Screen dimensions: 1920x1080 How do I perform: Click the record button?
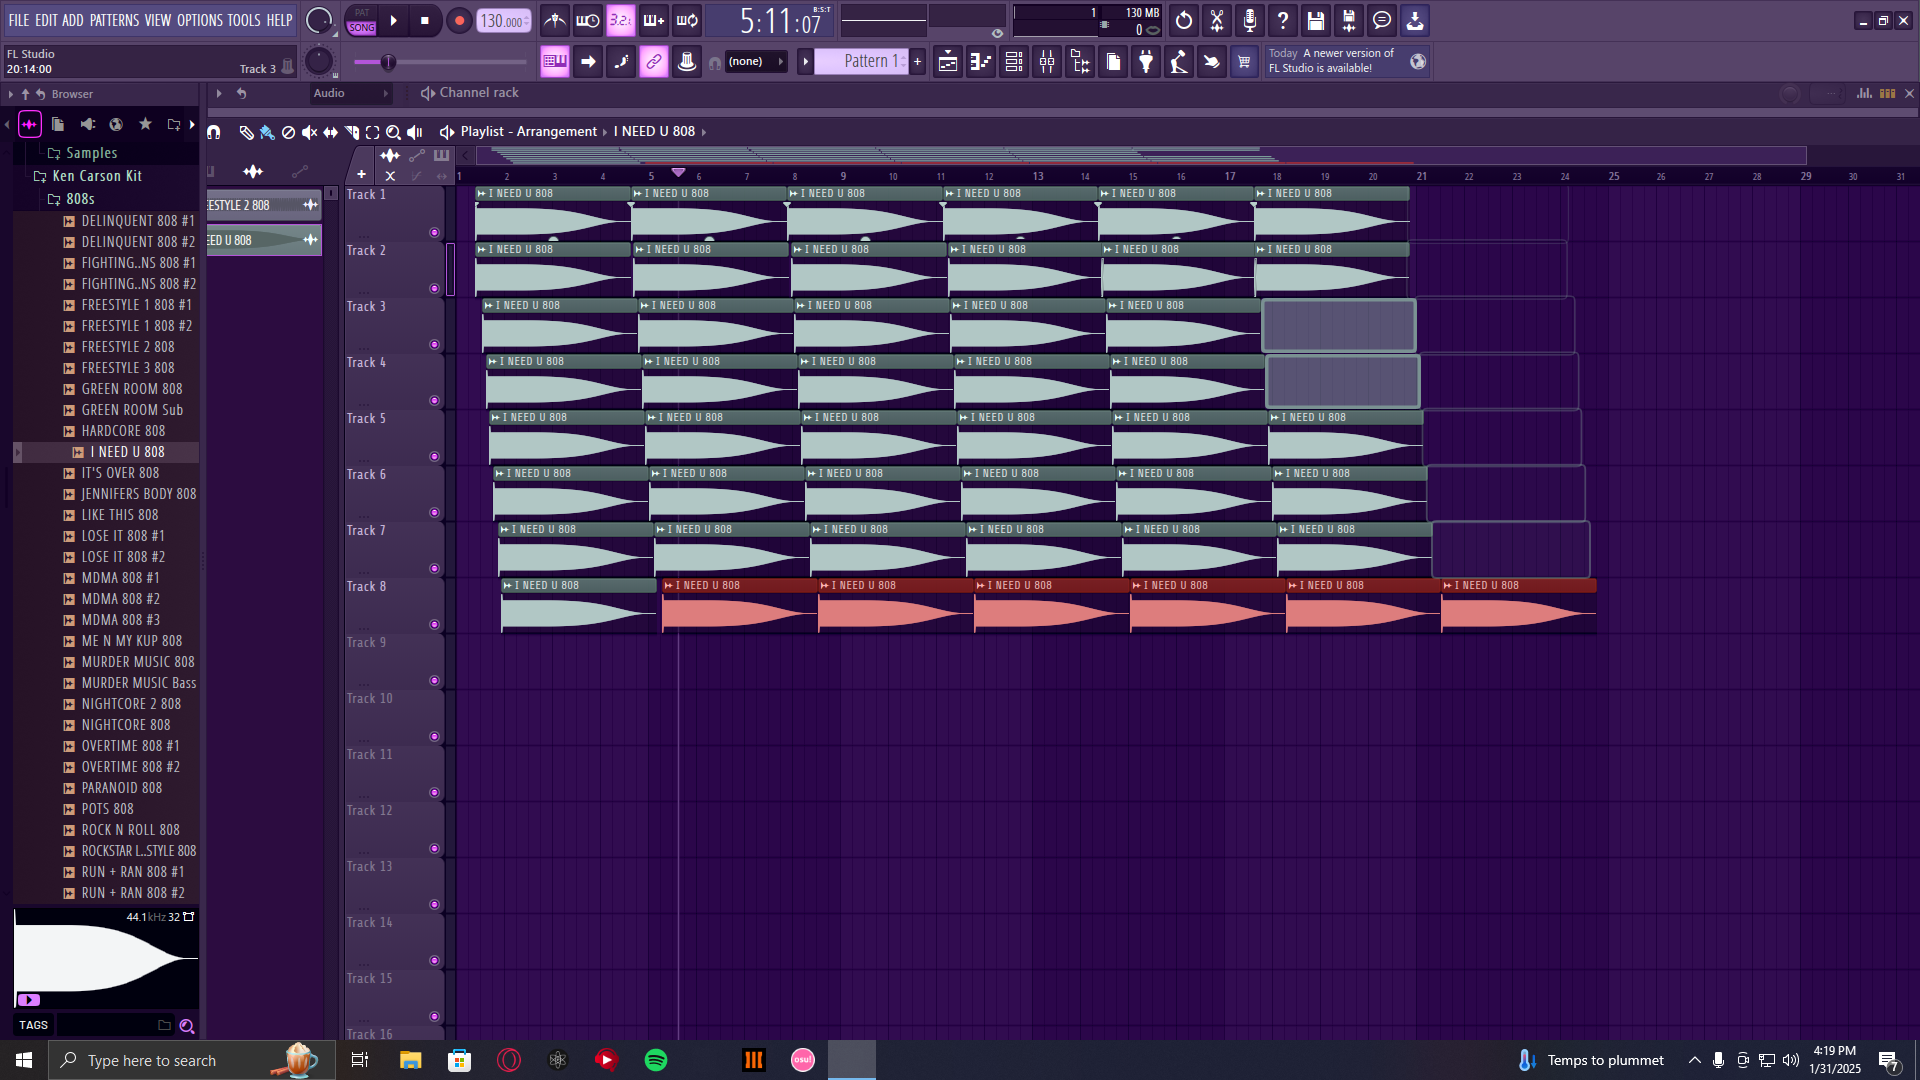pyautogui.click(x=459, y=20)
